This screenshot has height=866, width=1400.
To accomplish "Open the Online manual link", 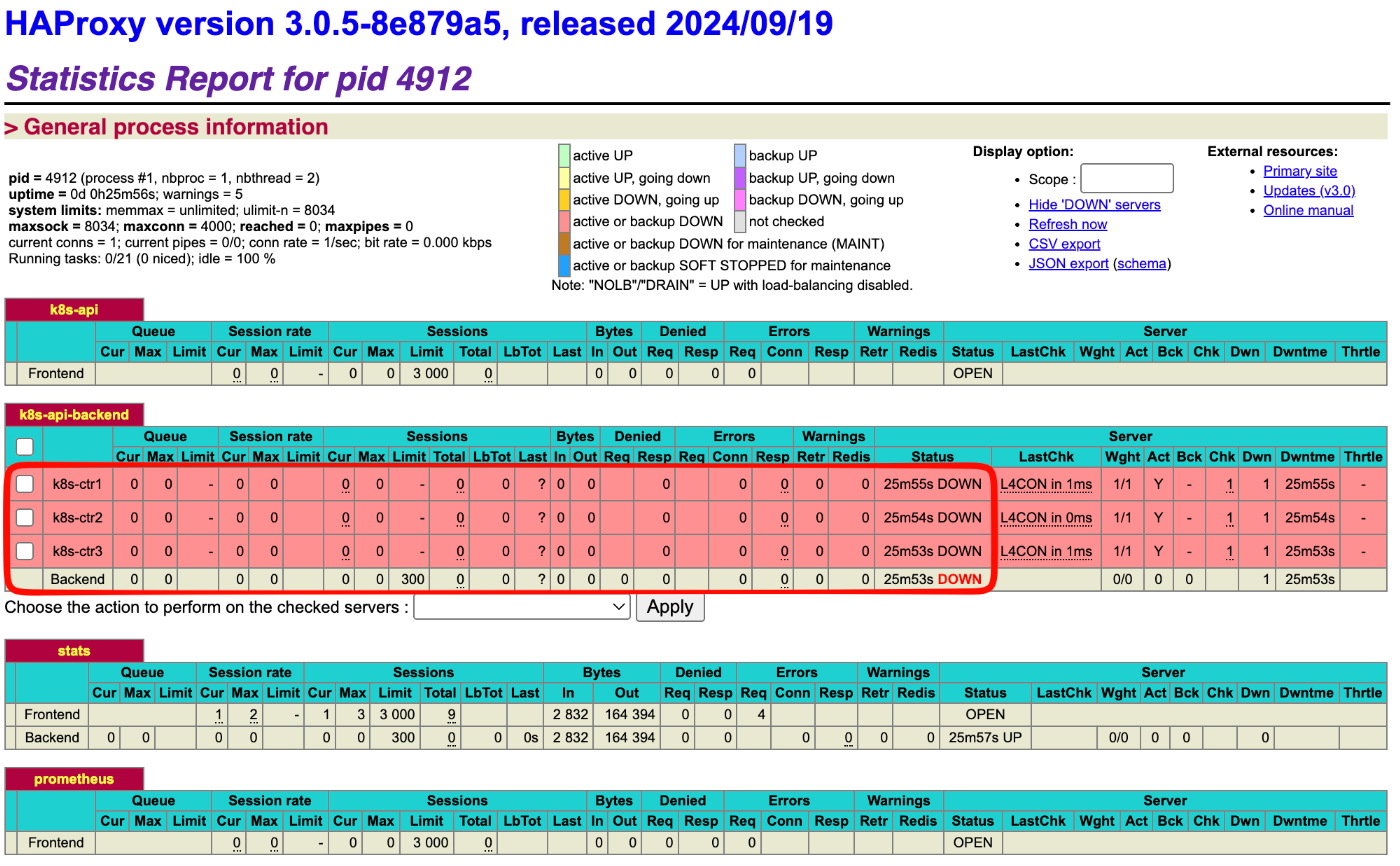I will (x=1308, y=210).
